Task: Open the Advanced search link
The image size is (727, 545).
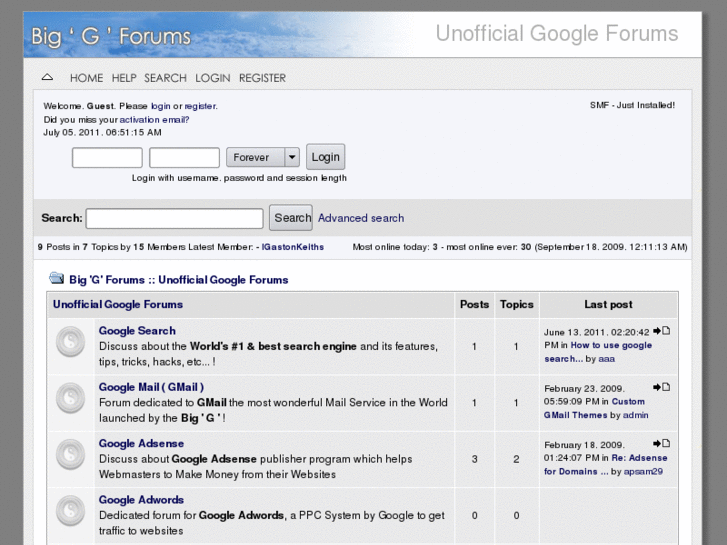Action: [x=361, y=218]
